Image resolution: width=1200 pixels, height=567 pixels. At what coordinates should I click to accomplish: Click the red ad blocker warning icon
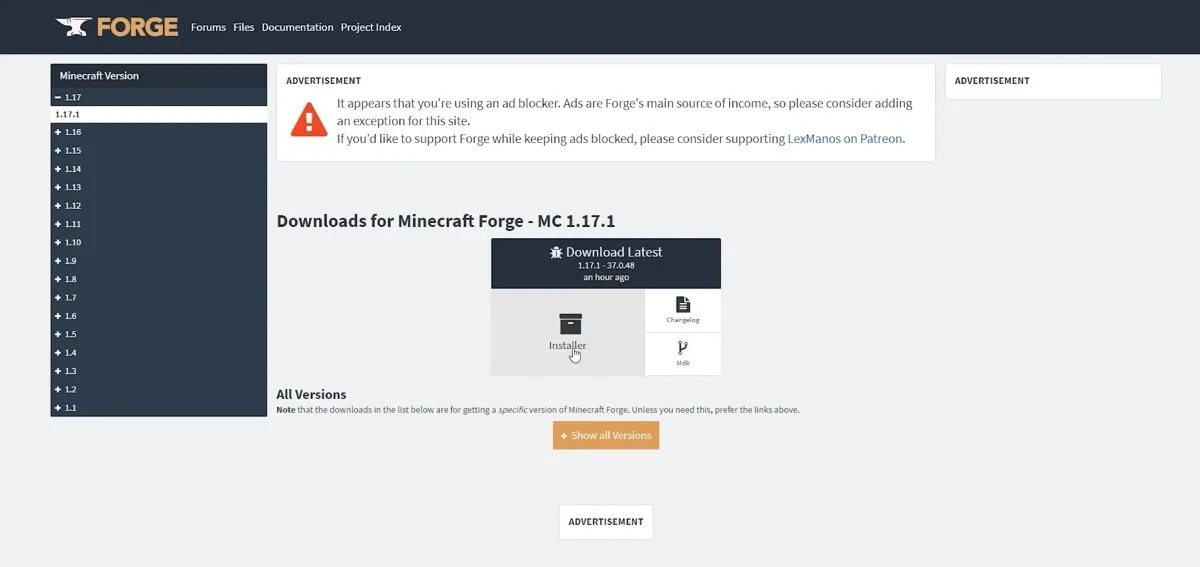pyautogui.click(x=309, y=119)
